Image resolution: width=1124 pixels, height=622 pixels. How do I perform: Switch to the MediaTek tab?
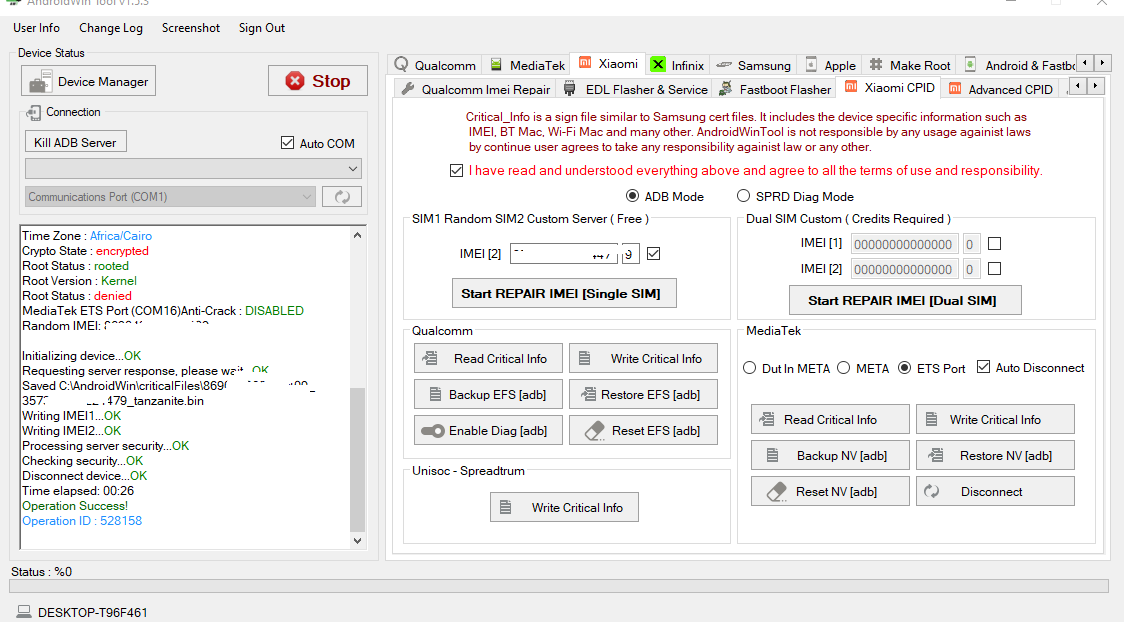click(528, 65)
